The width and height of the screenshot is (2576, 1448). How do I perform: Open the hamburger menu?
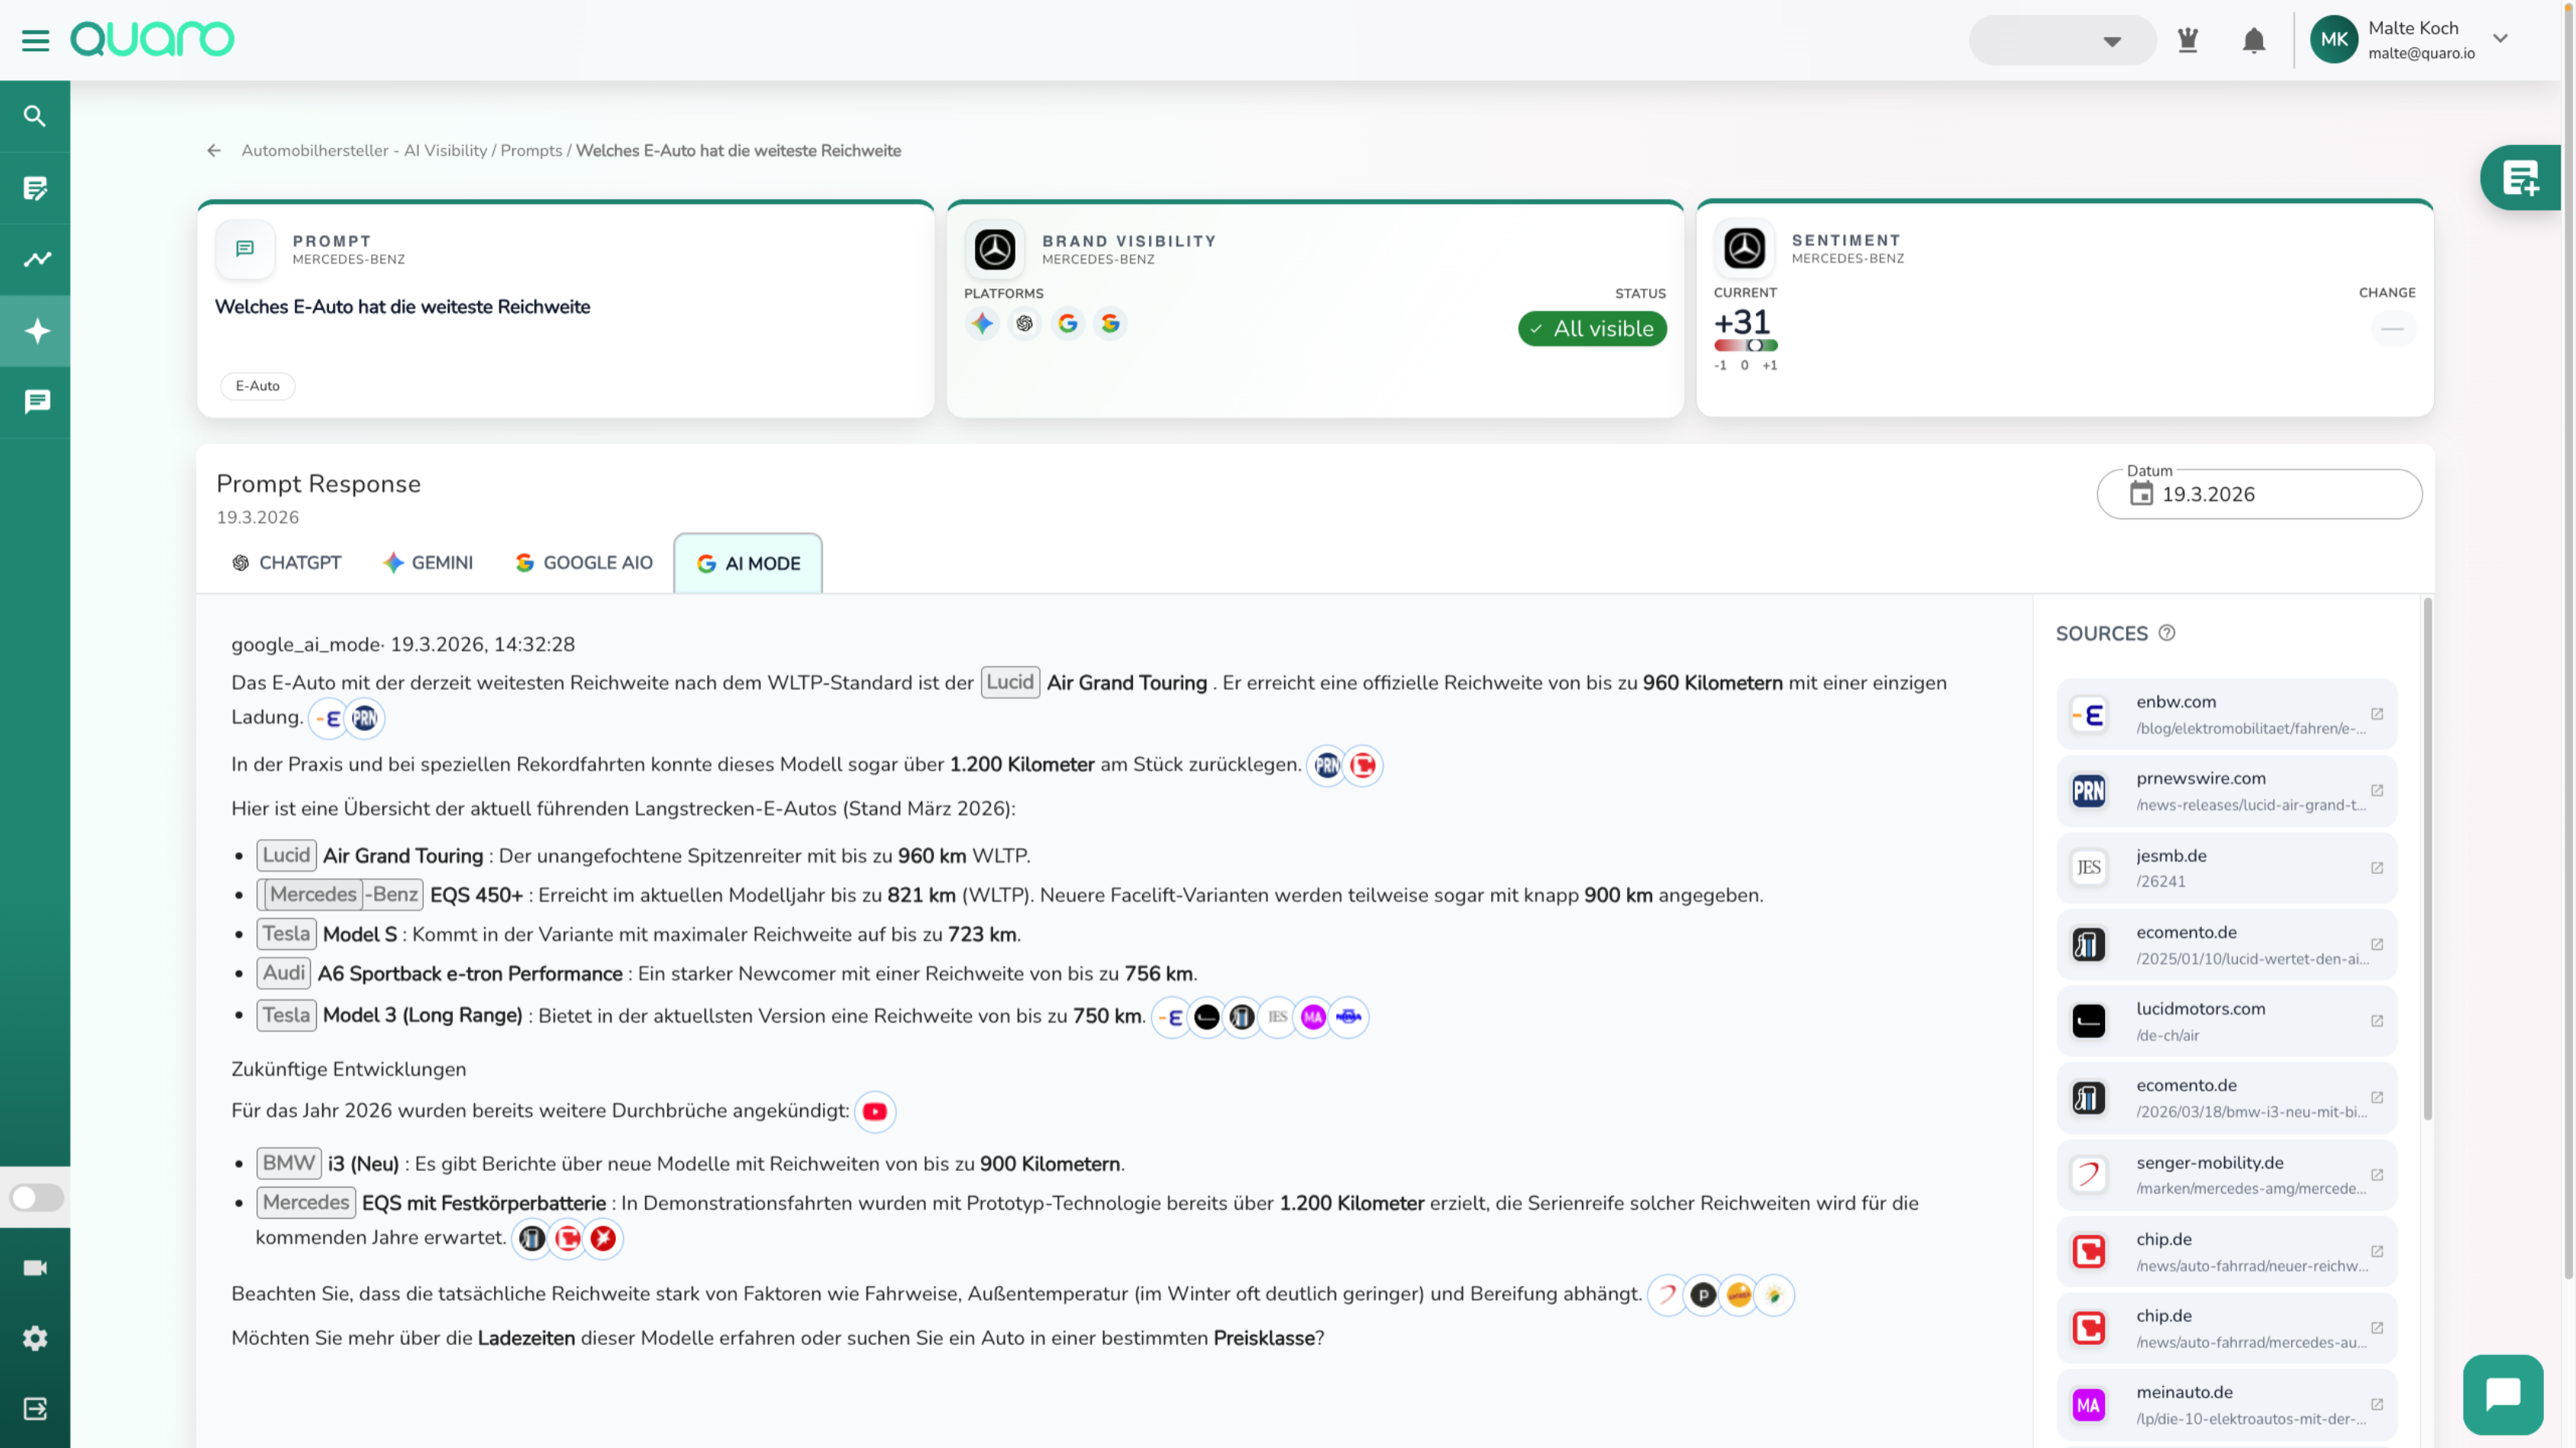(35, 40)
